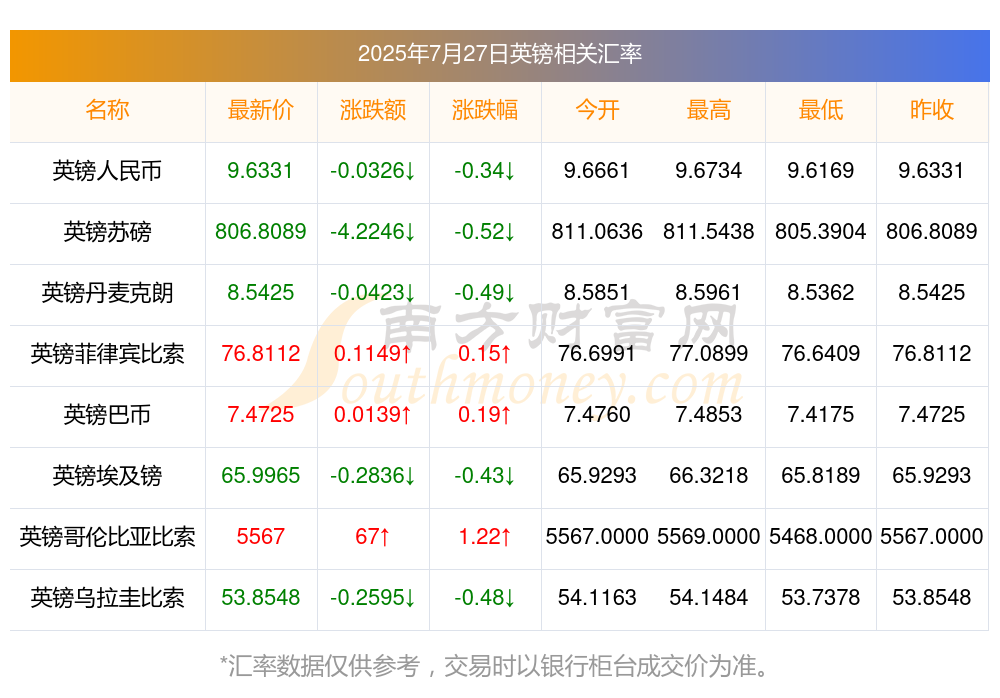Image resolution: width=1000 pixels, height=698 pixels.
Task: Click opening value 8.5851
Action: click(597, 292)
